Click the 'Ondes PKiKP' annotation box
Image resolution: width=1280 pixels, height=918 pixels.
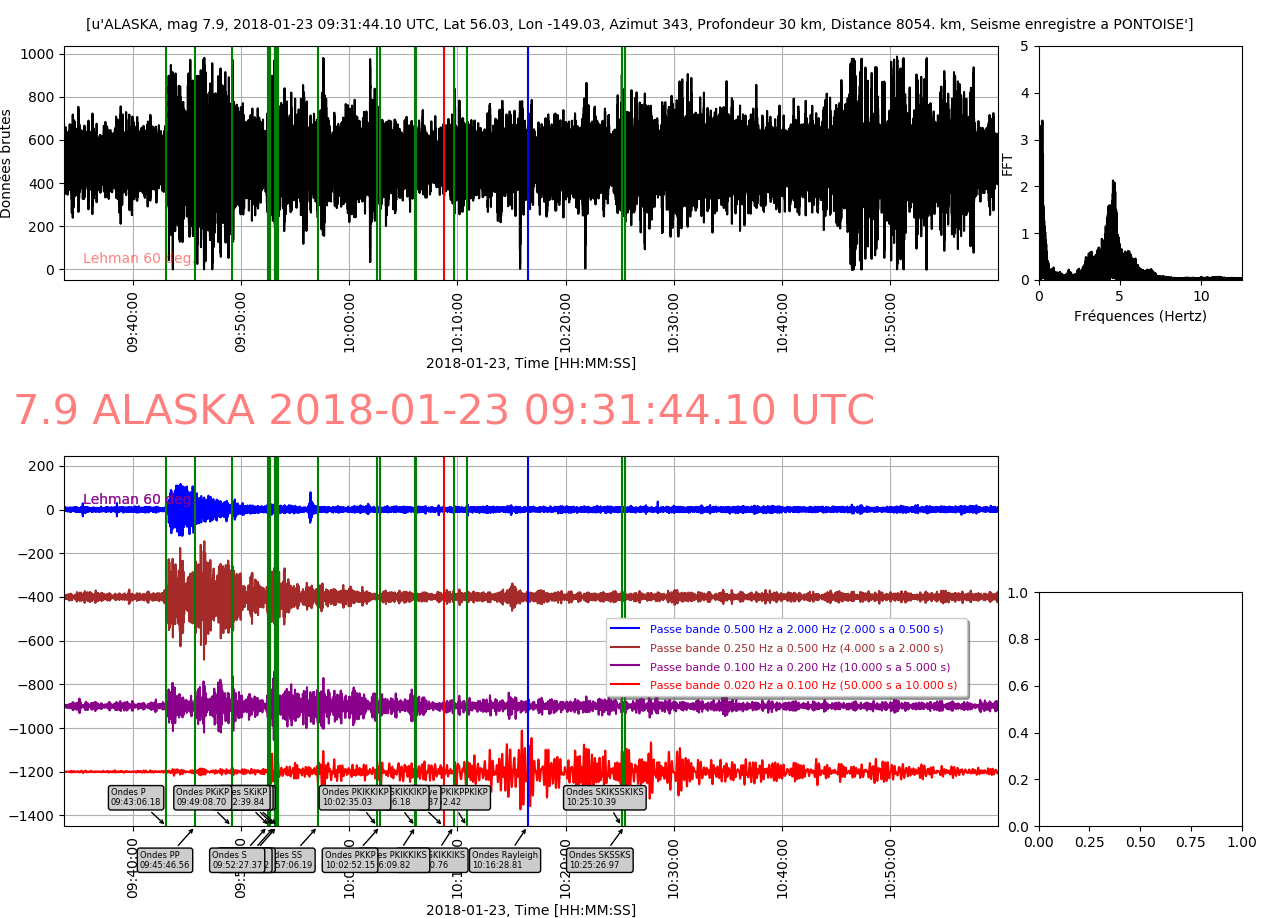tap(203, 797)
